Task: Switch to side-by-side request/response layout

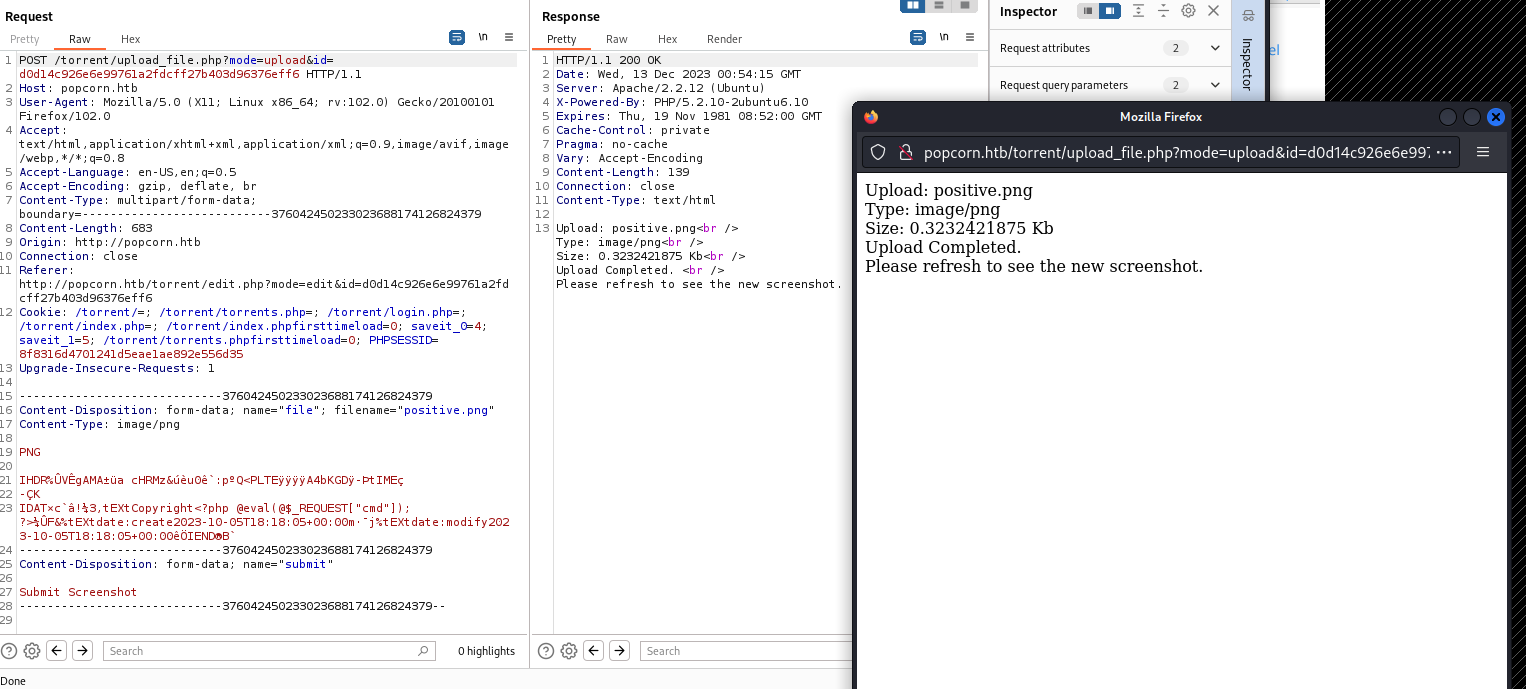Action: [x=912, y=6]
